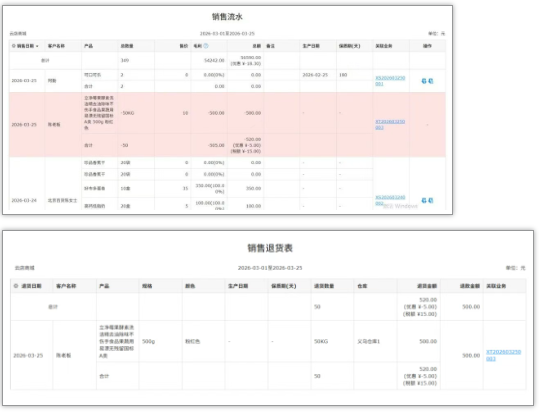The height and width of the screenshot is (412, 539).
Task: Click -50KG quantity in pink return row
Action: pos(127,113)
